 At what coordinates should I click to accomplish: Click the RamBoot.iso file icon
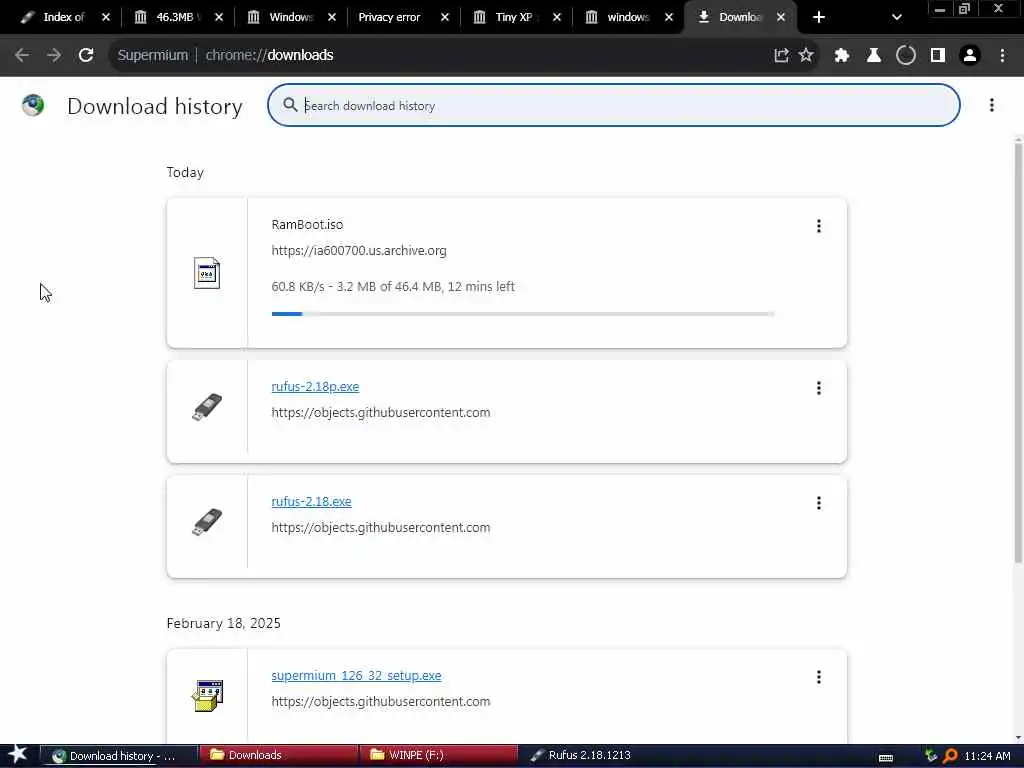click(x=207, y=273)
